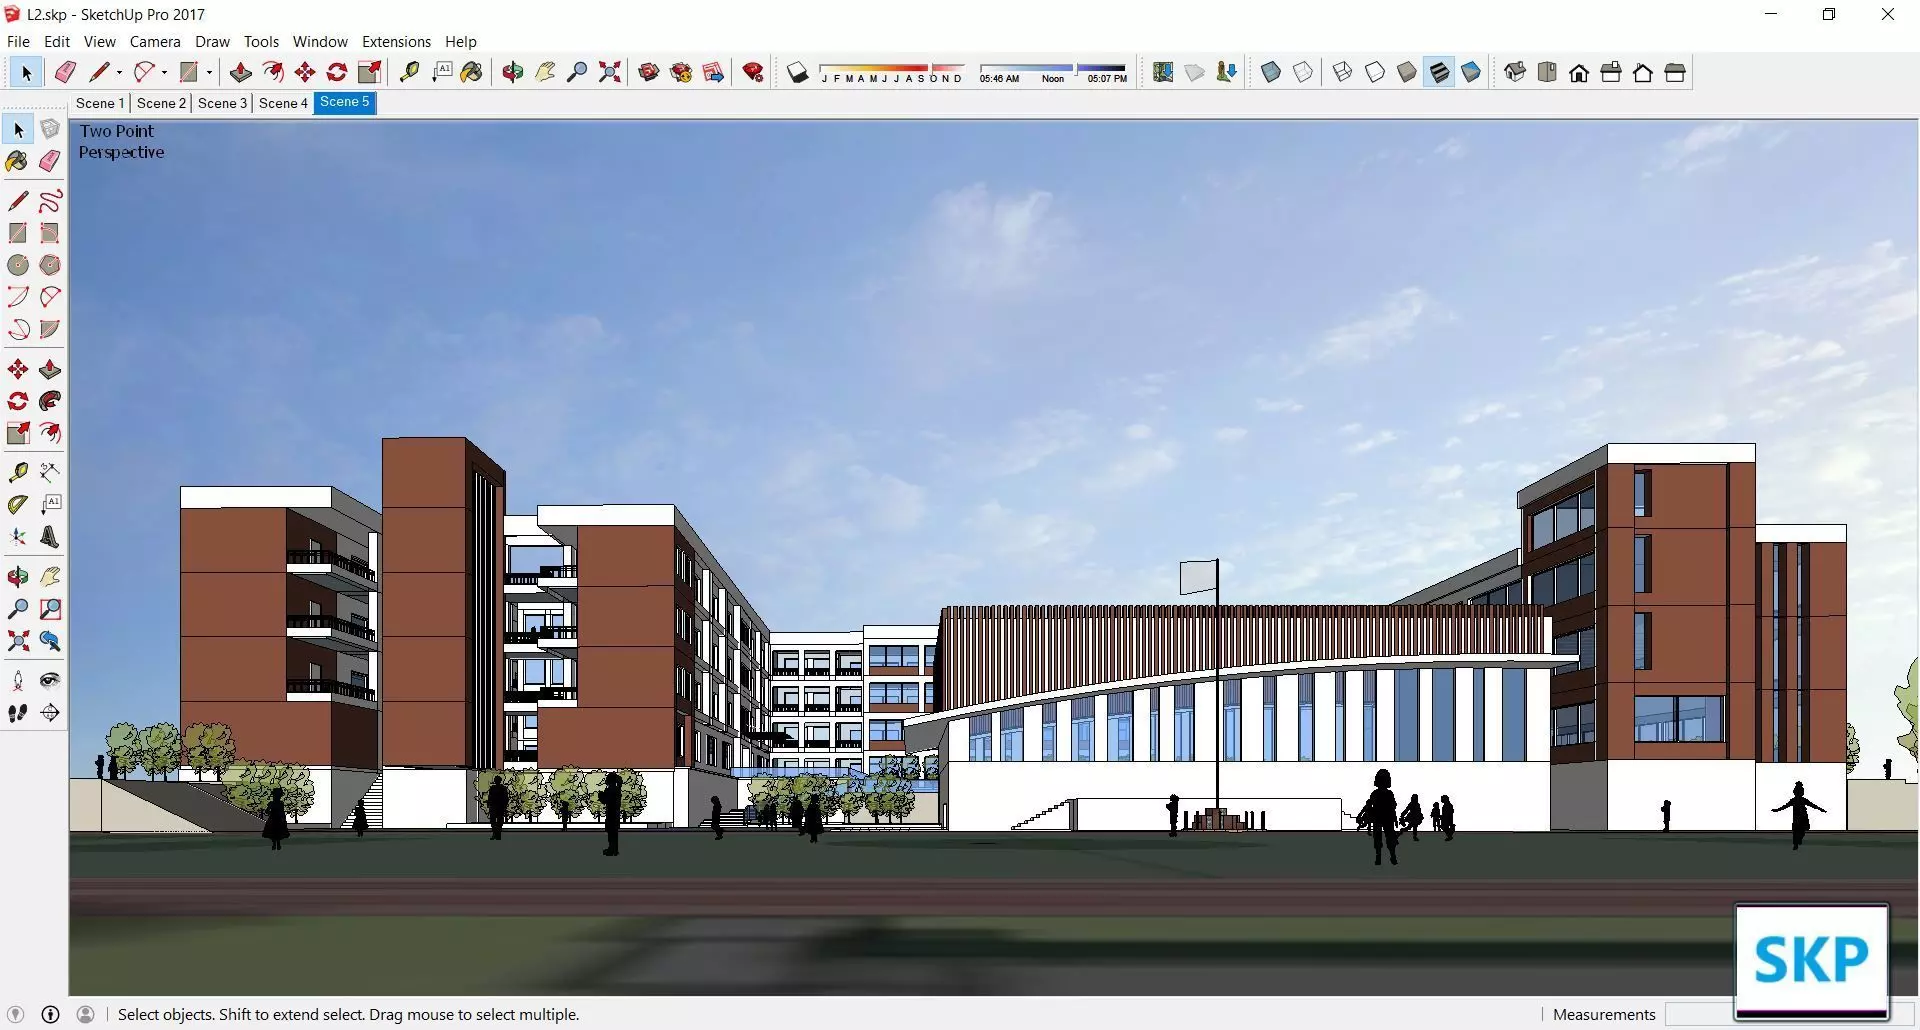Image resolution: width=1920 pixels, height=1030 pixels.
Task: Click the Orbit tool in top toolbar
Action: (x=513, y=72)
